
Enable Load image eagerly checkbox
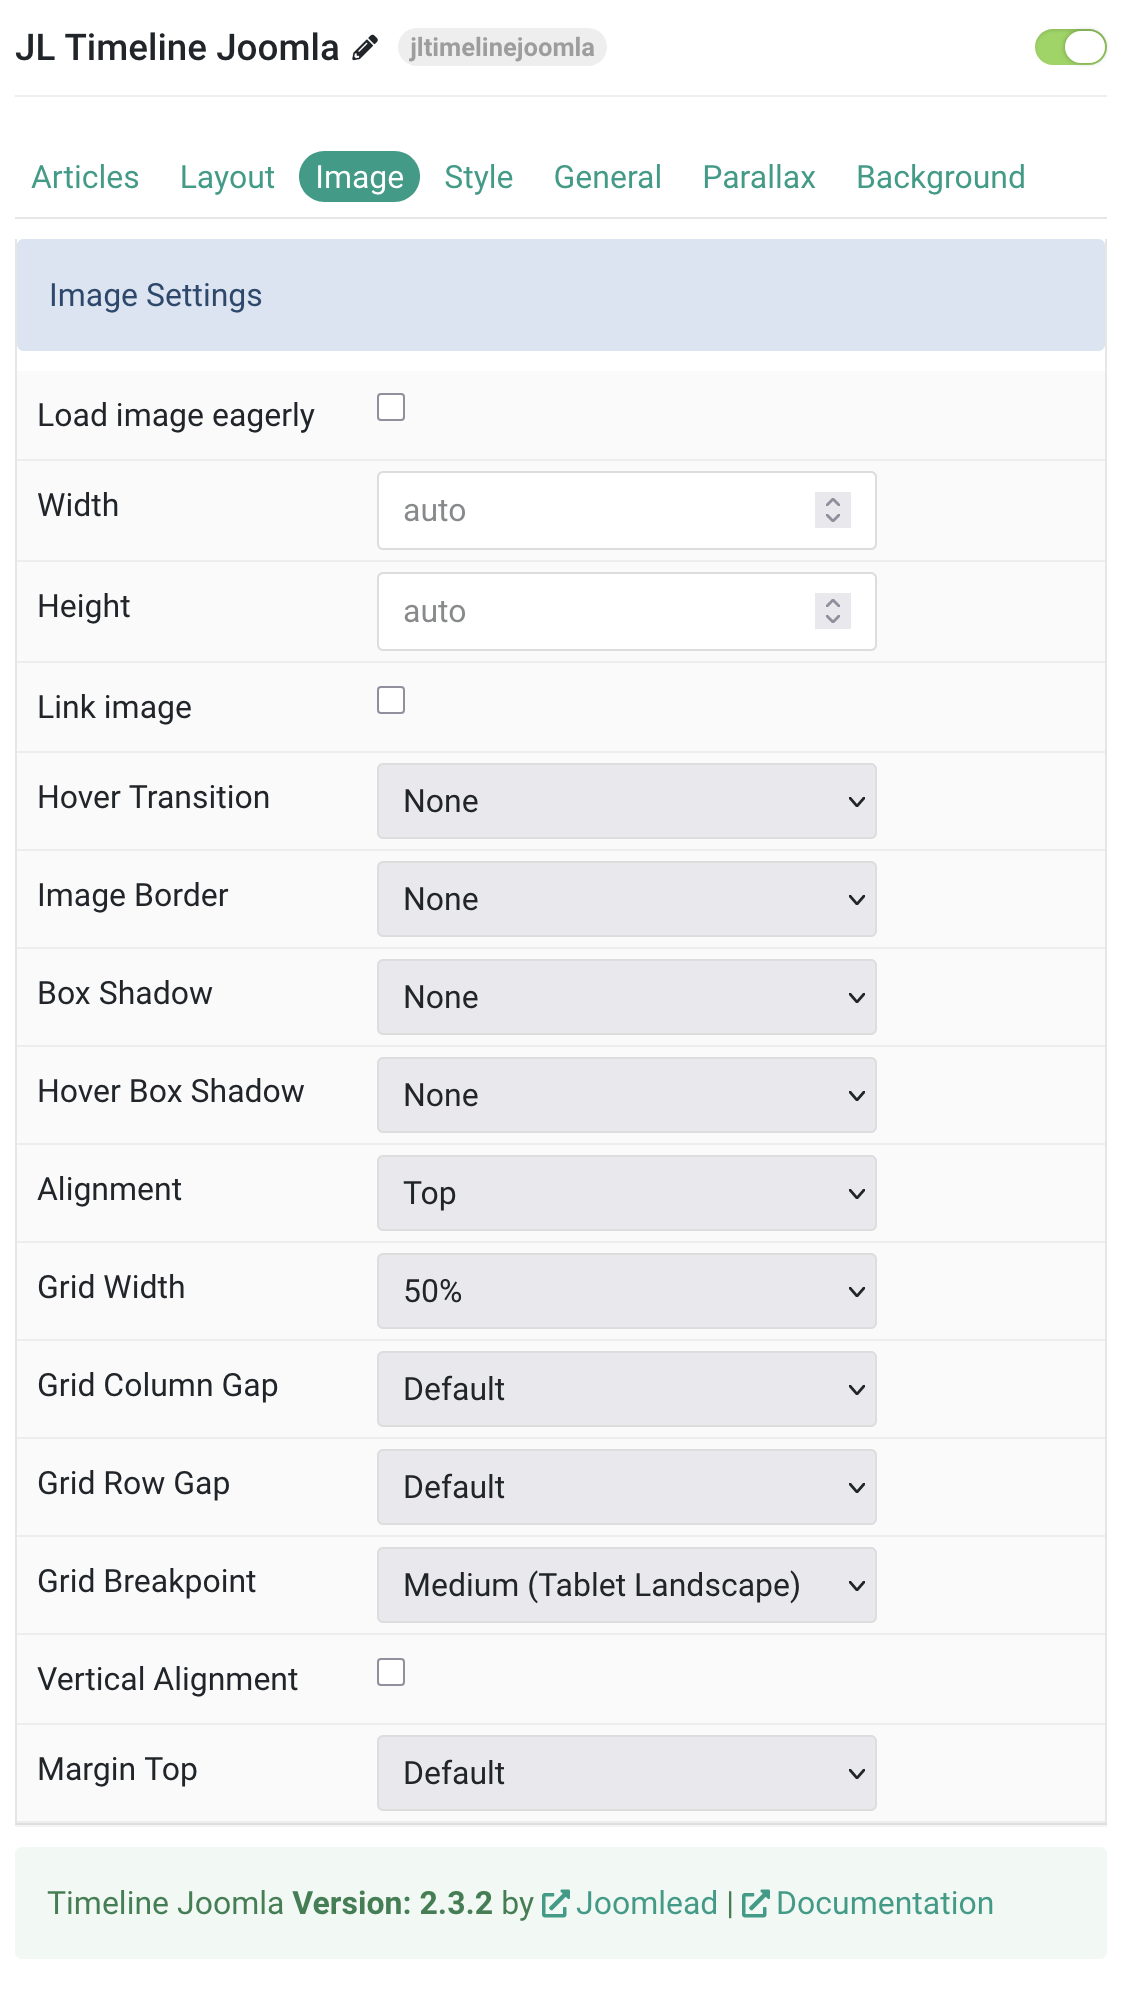point(391,407)
